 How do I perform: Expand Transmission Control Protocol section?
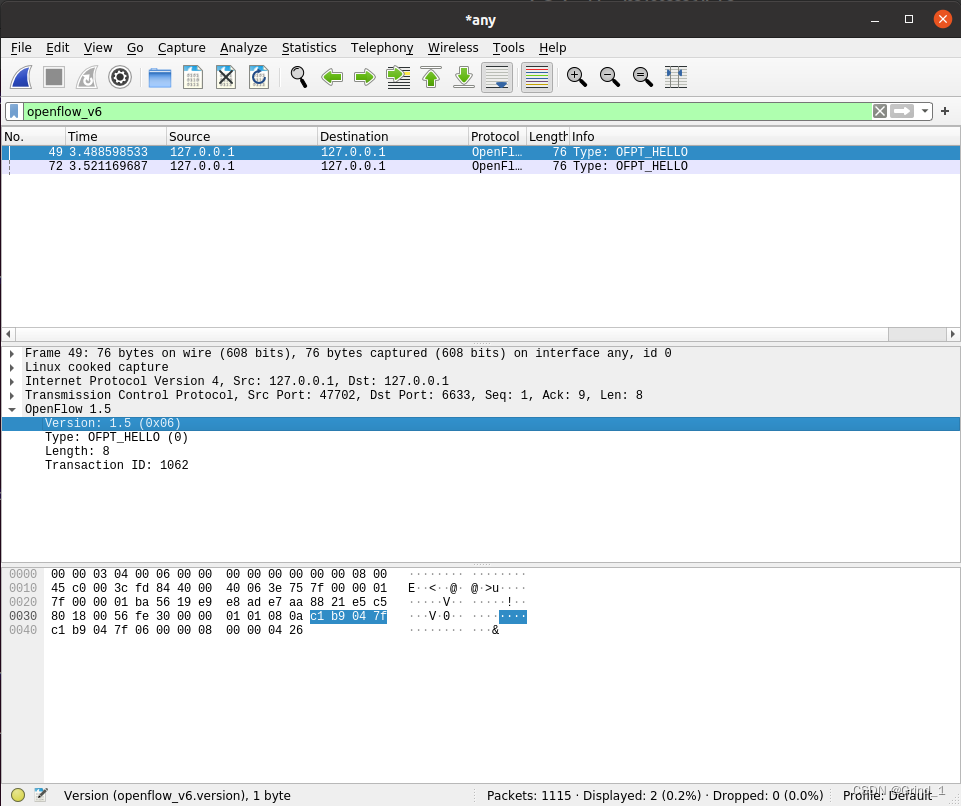coord(12,395)
